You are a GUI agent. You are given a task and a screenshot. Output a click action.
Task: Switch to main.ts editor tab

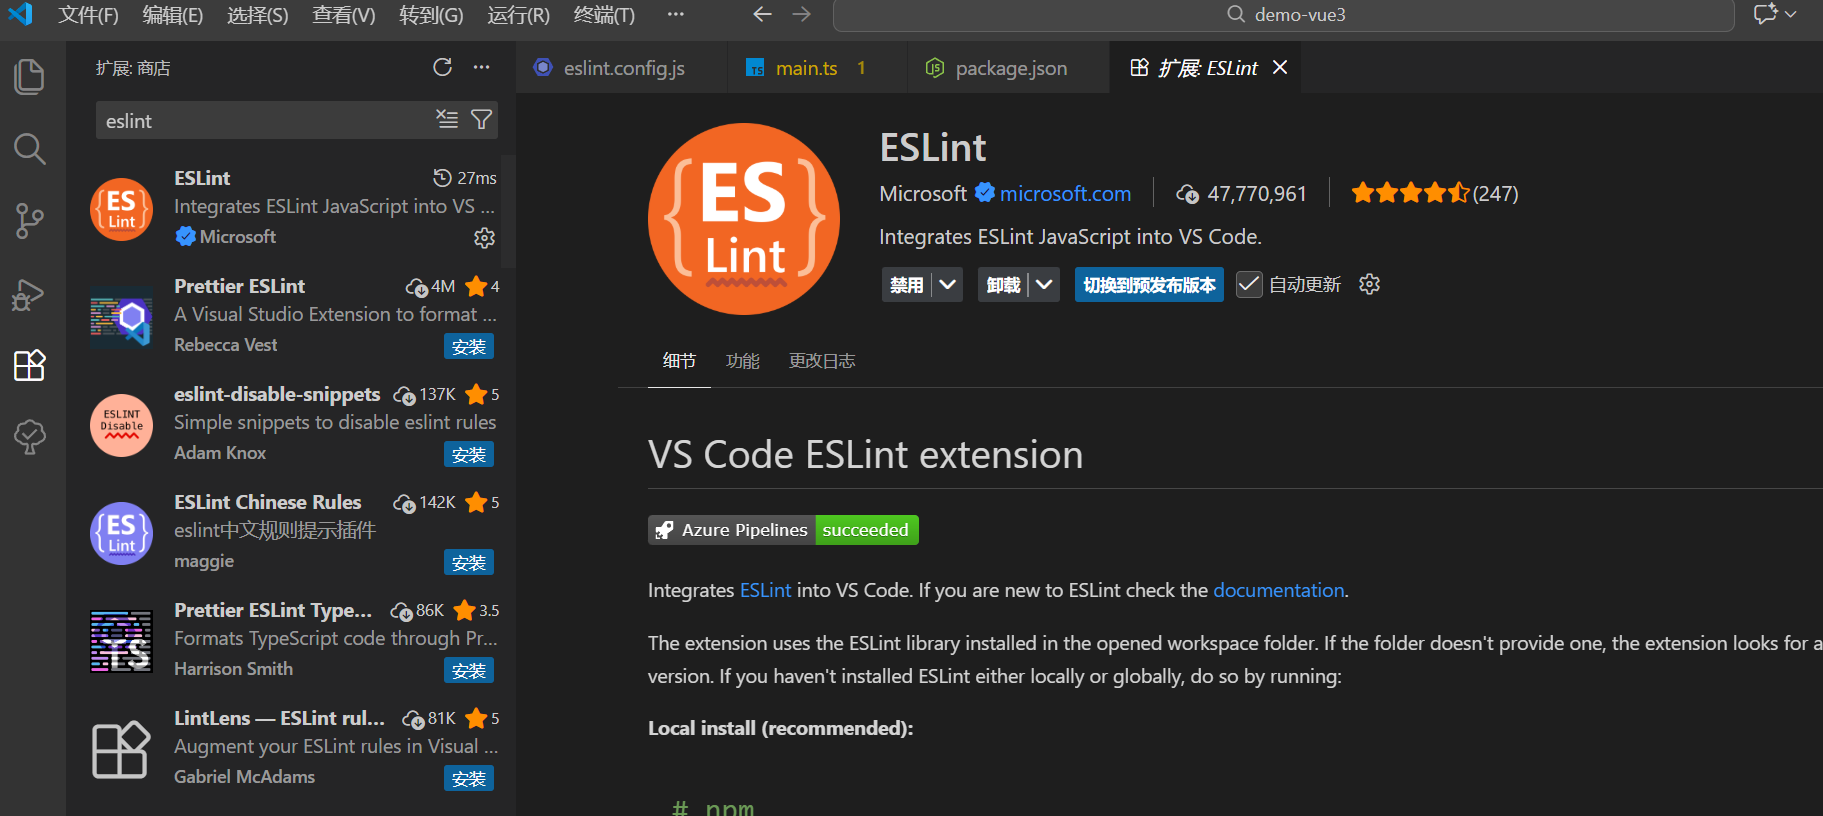point(817,68)
